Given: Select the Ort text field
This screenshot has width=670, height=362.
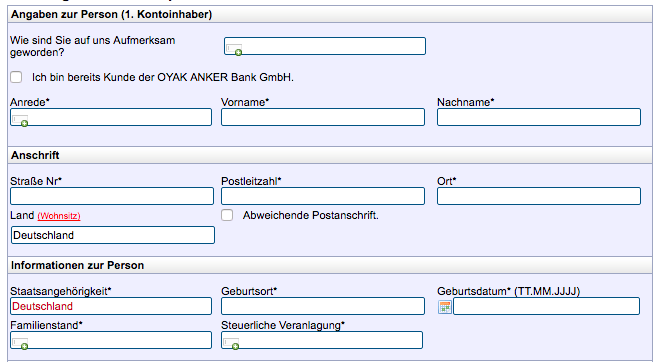Looking at the screenshot, I should (x=539, y=196).
